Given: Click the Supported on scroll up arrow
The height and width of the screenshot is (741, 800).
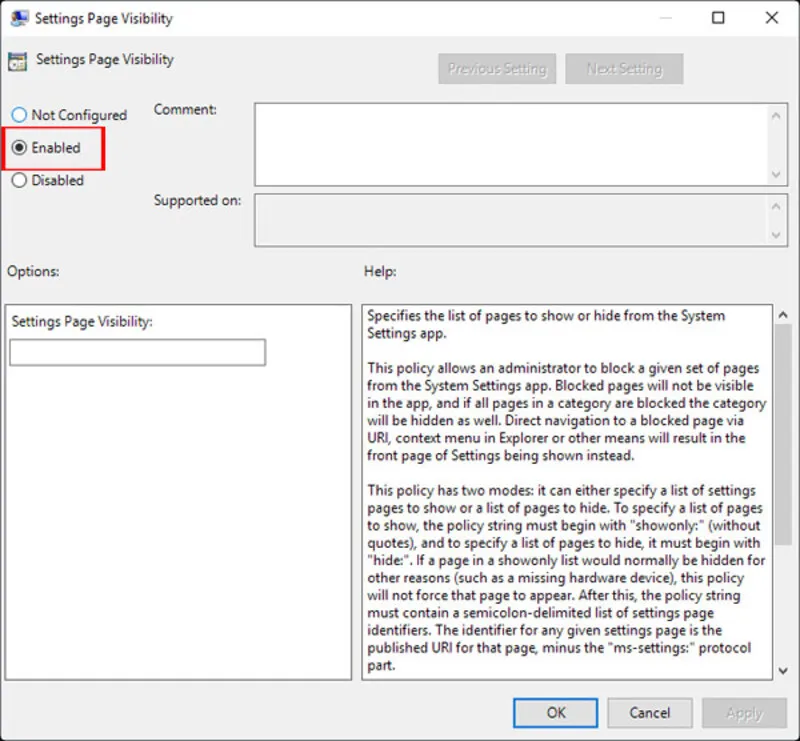Looking at the screenshot, I should tap(776, 206).
